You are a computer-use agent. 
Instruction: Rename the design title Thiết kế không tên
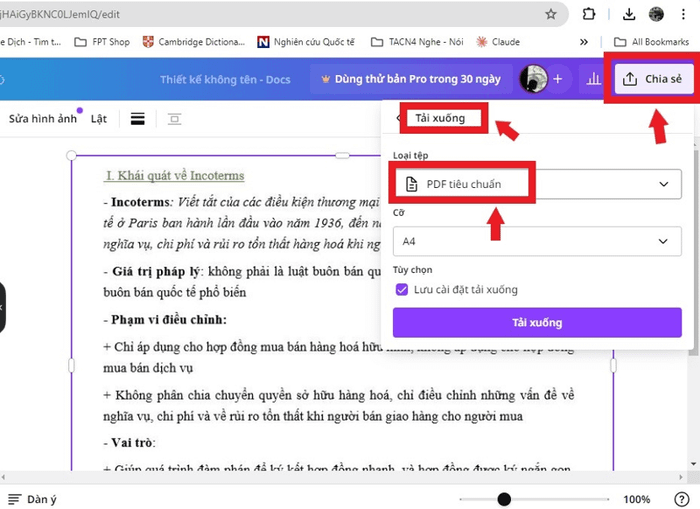point(225,79)
